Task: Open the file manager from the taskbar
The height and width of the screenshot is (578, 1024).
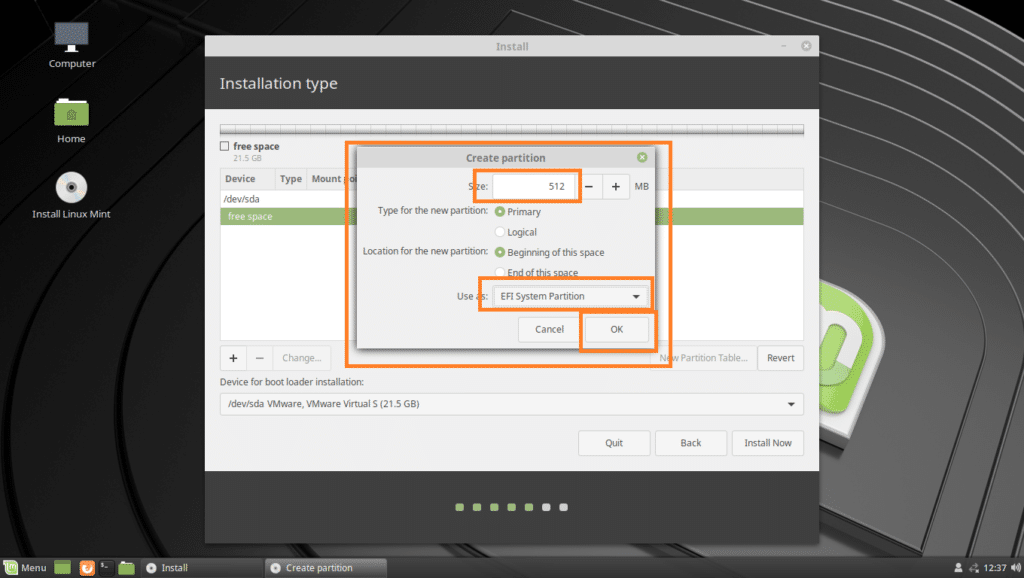Action: (x=126, y=567)
